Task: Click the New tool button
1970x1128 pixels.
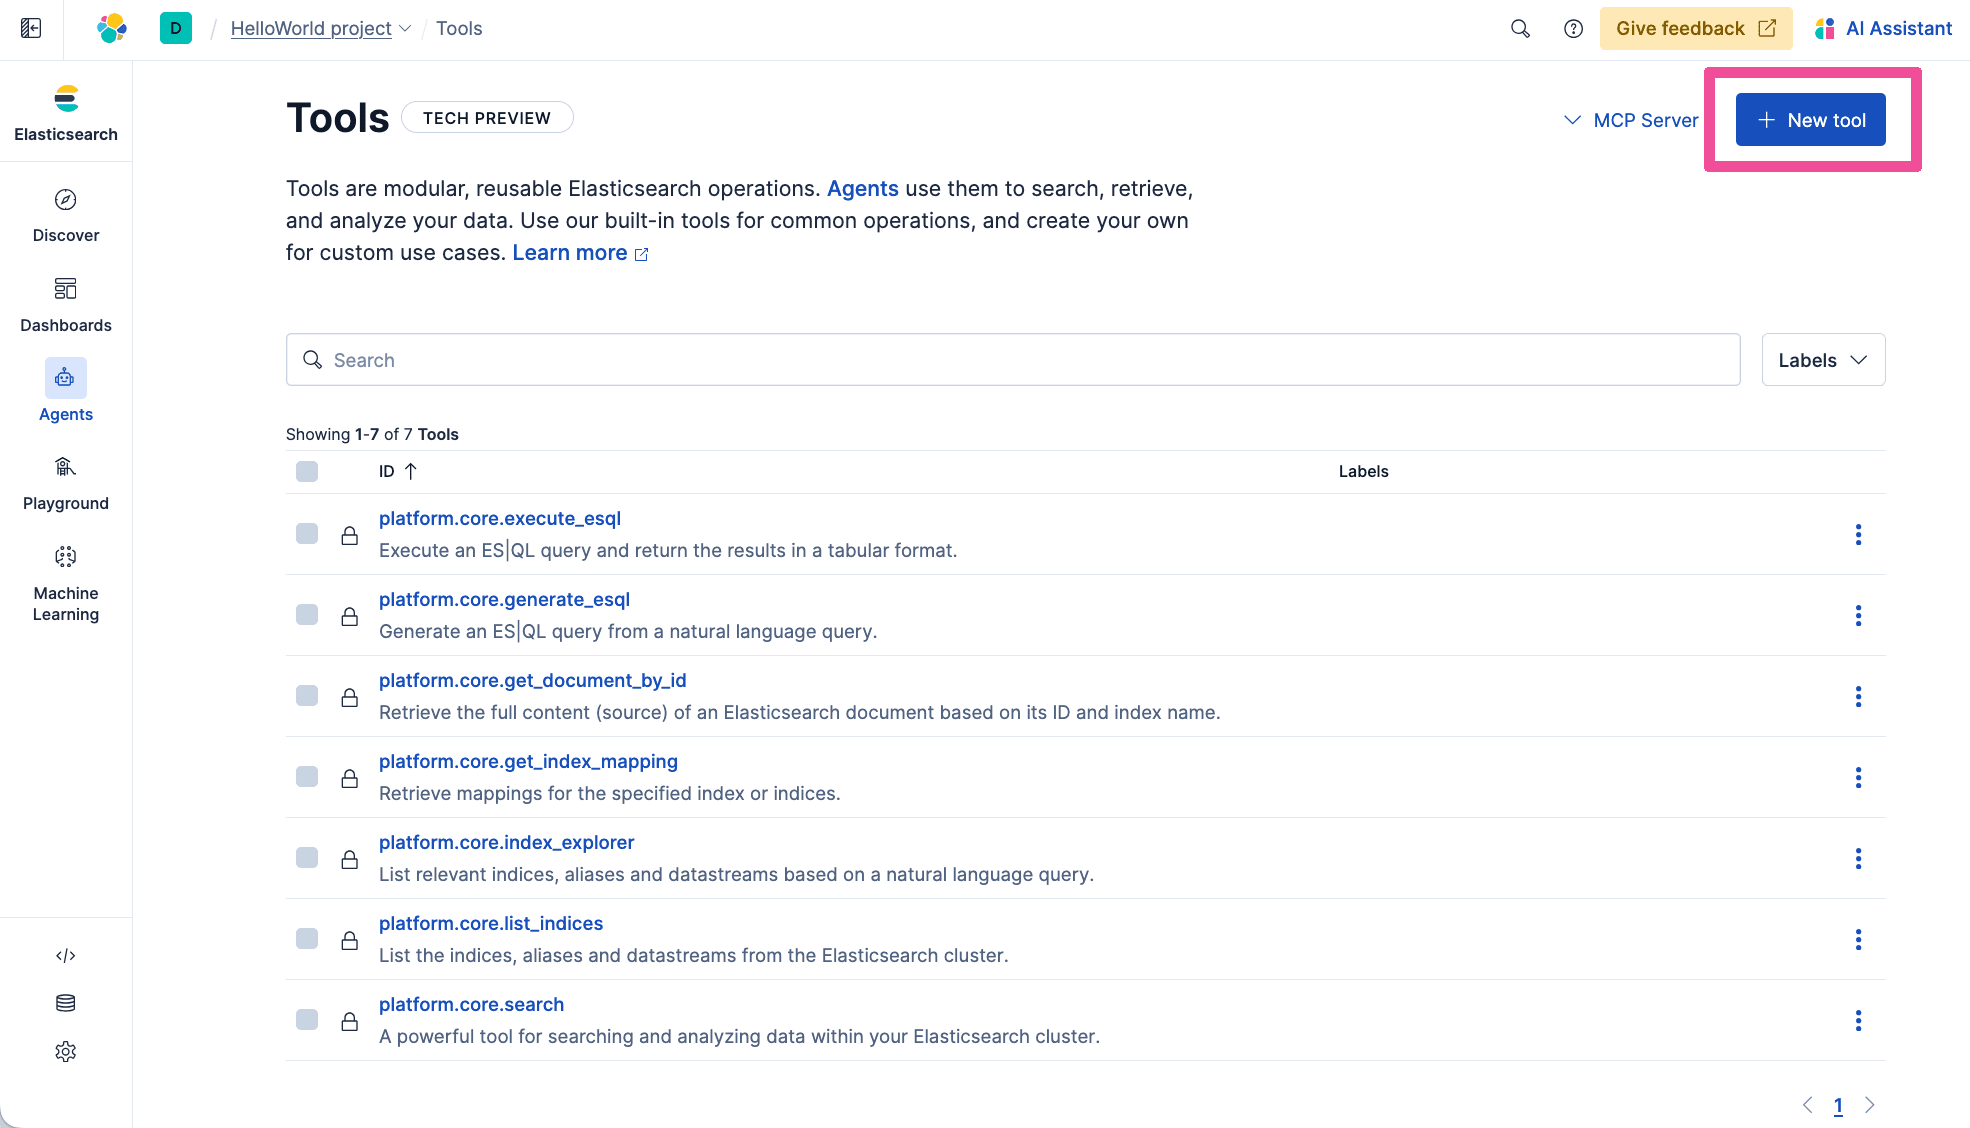Action: tap(1810, 119)
